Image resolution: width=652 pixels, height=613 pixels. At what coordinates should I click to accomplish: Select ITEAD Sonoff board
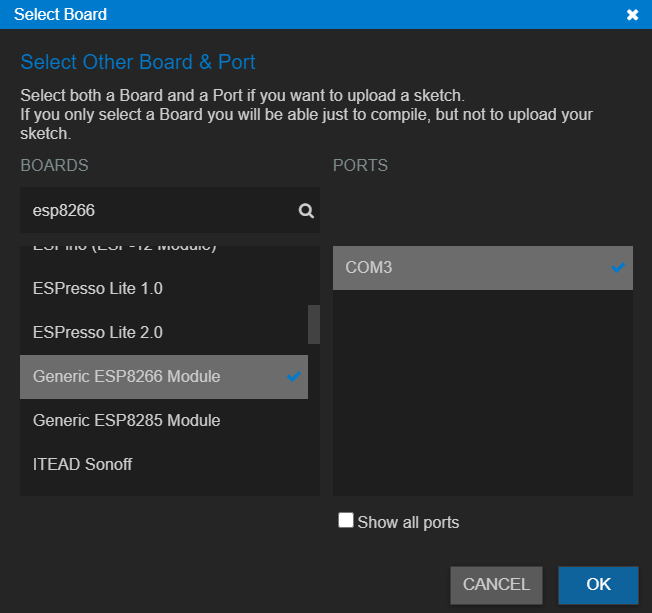tap(164, 465)
